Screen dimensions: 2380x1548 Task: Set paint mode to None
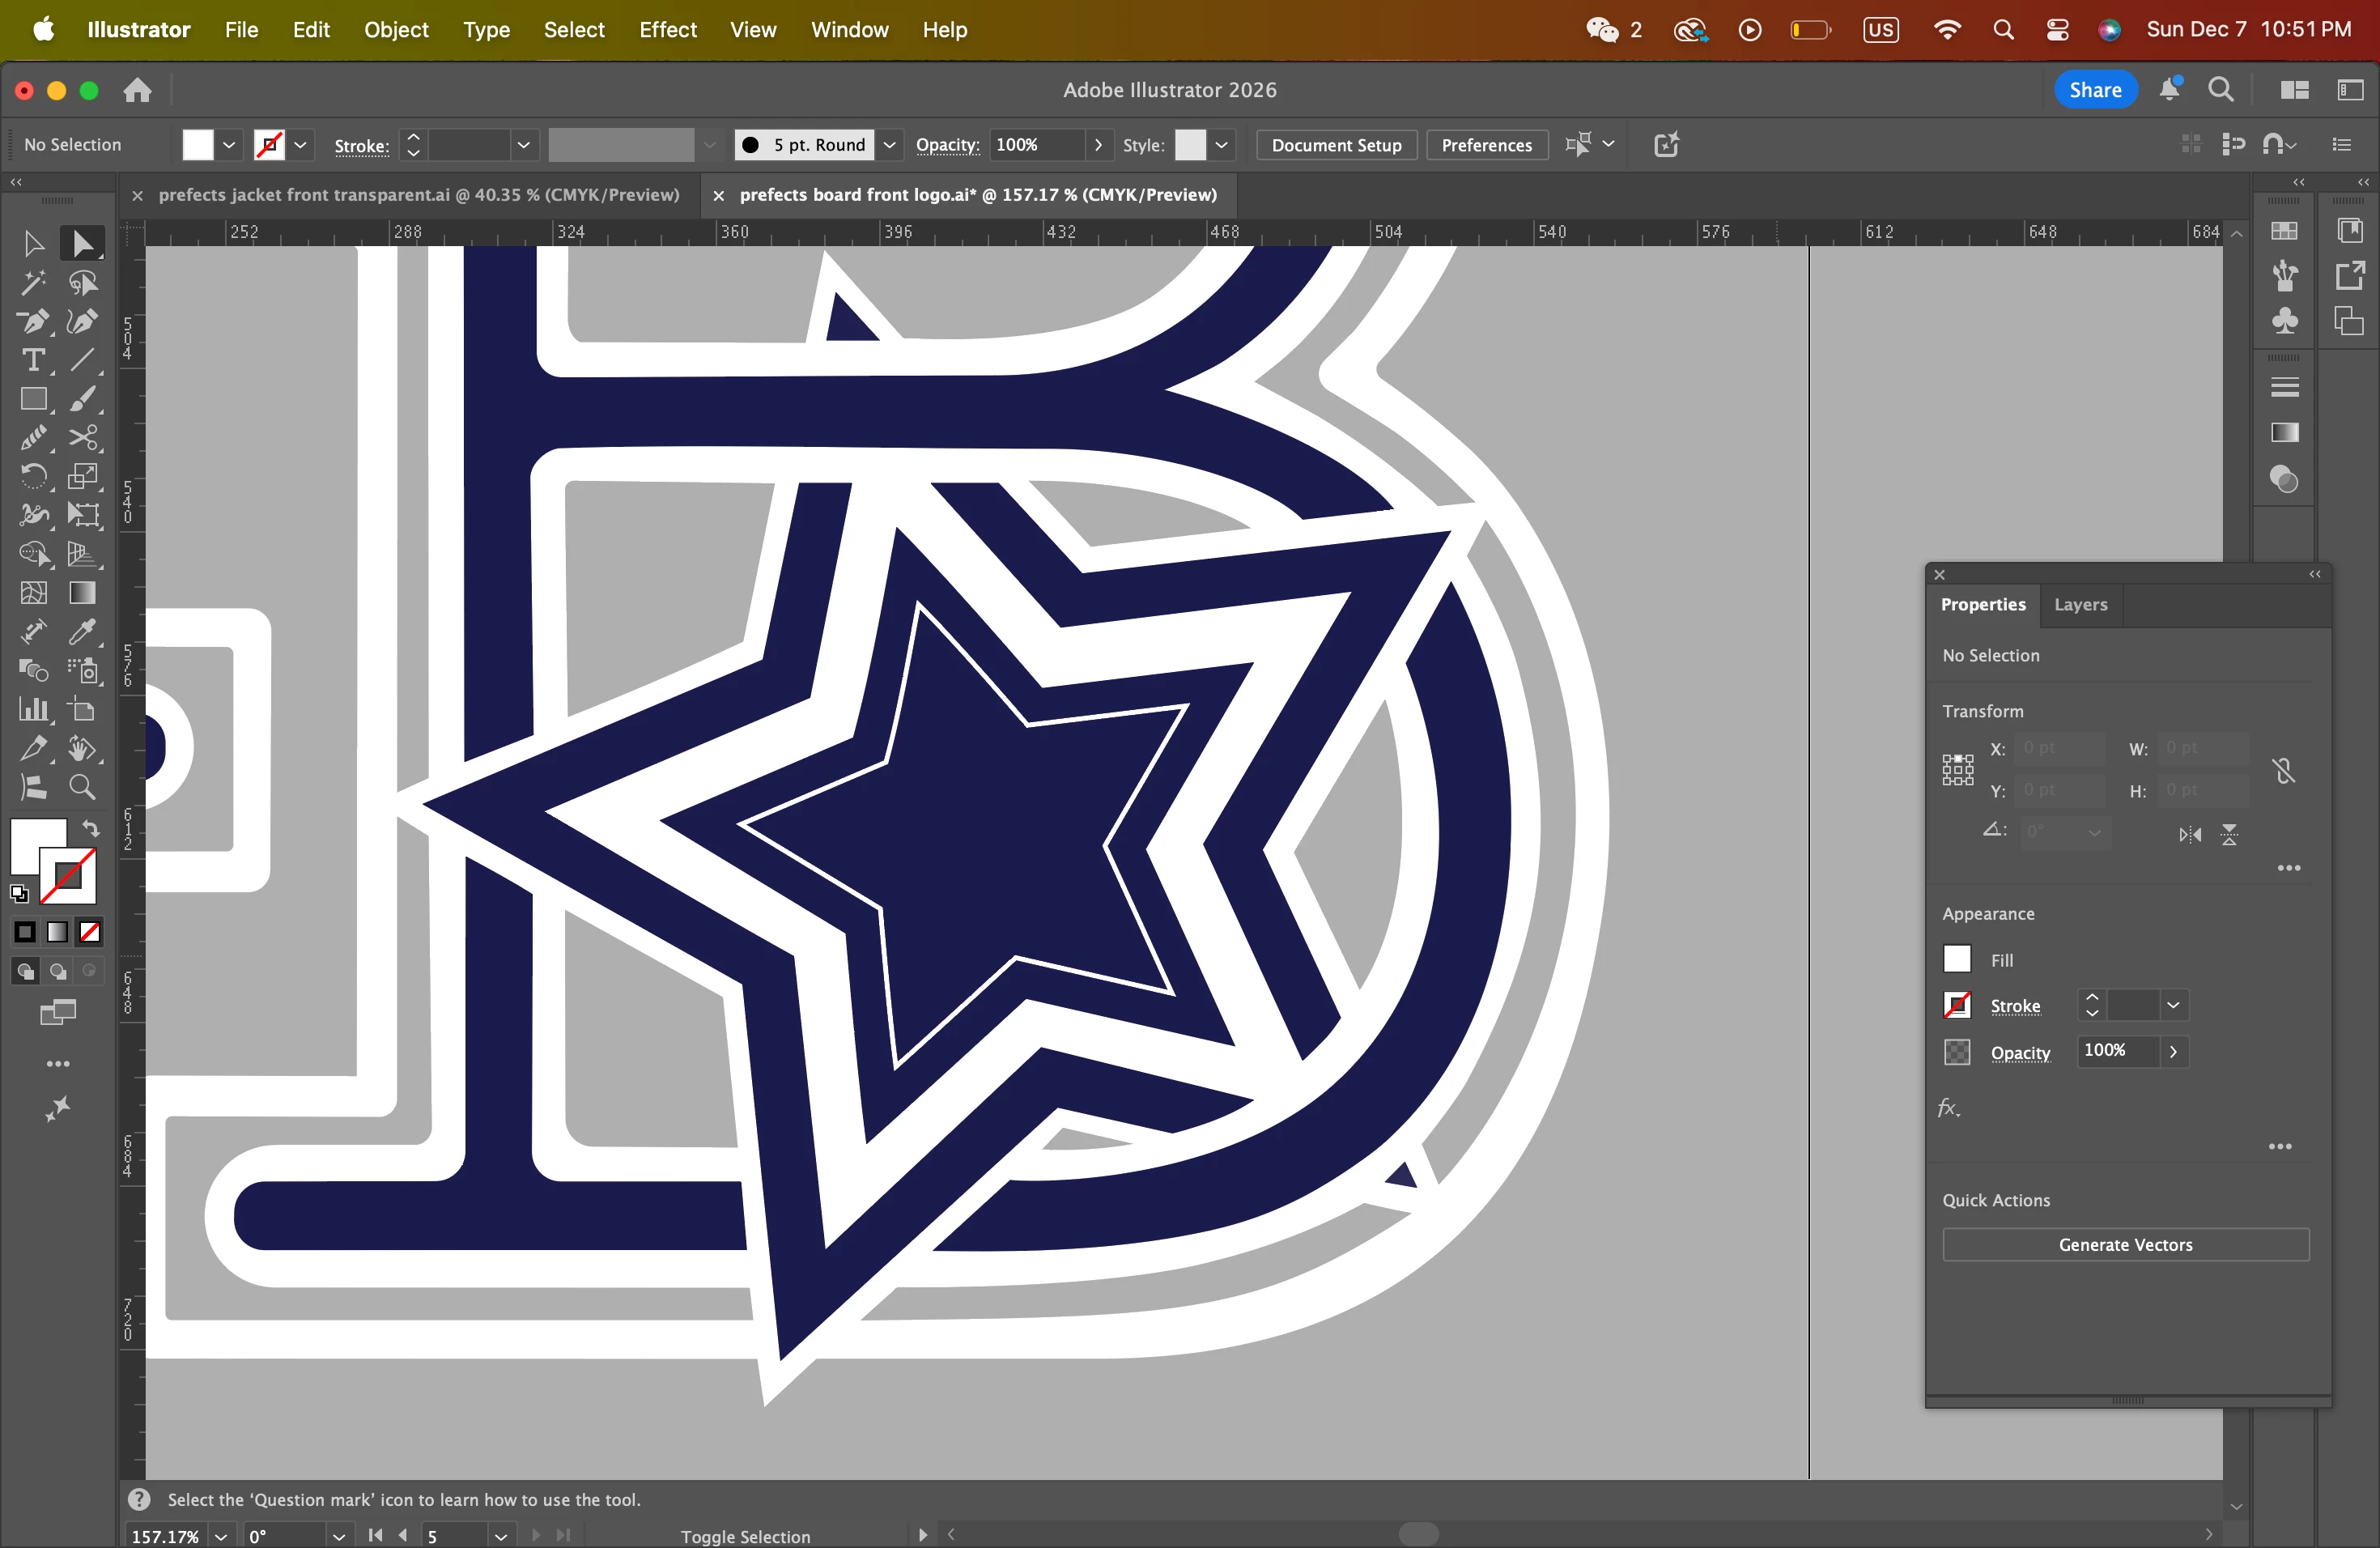point(90,933)
